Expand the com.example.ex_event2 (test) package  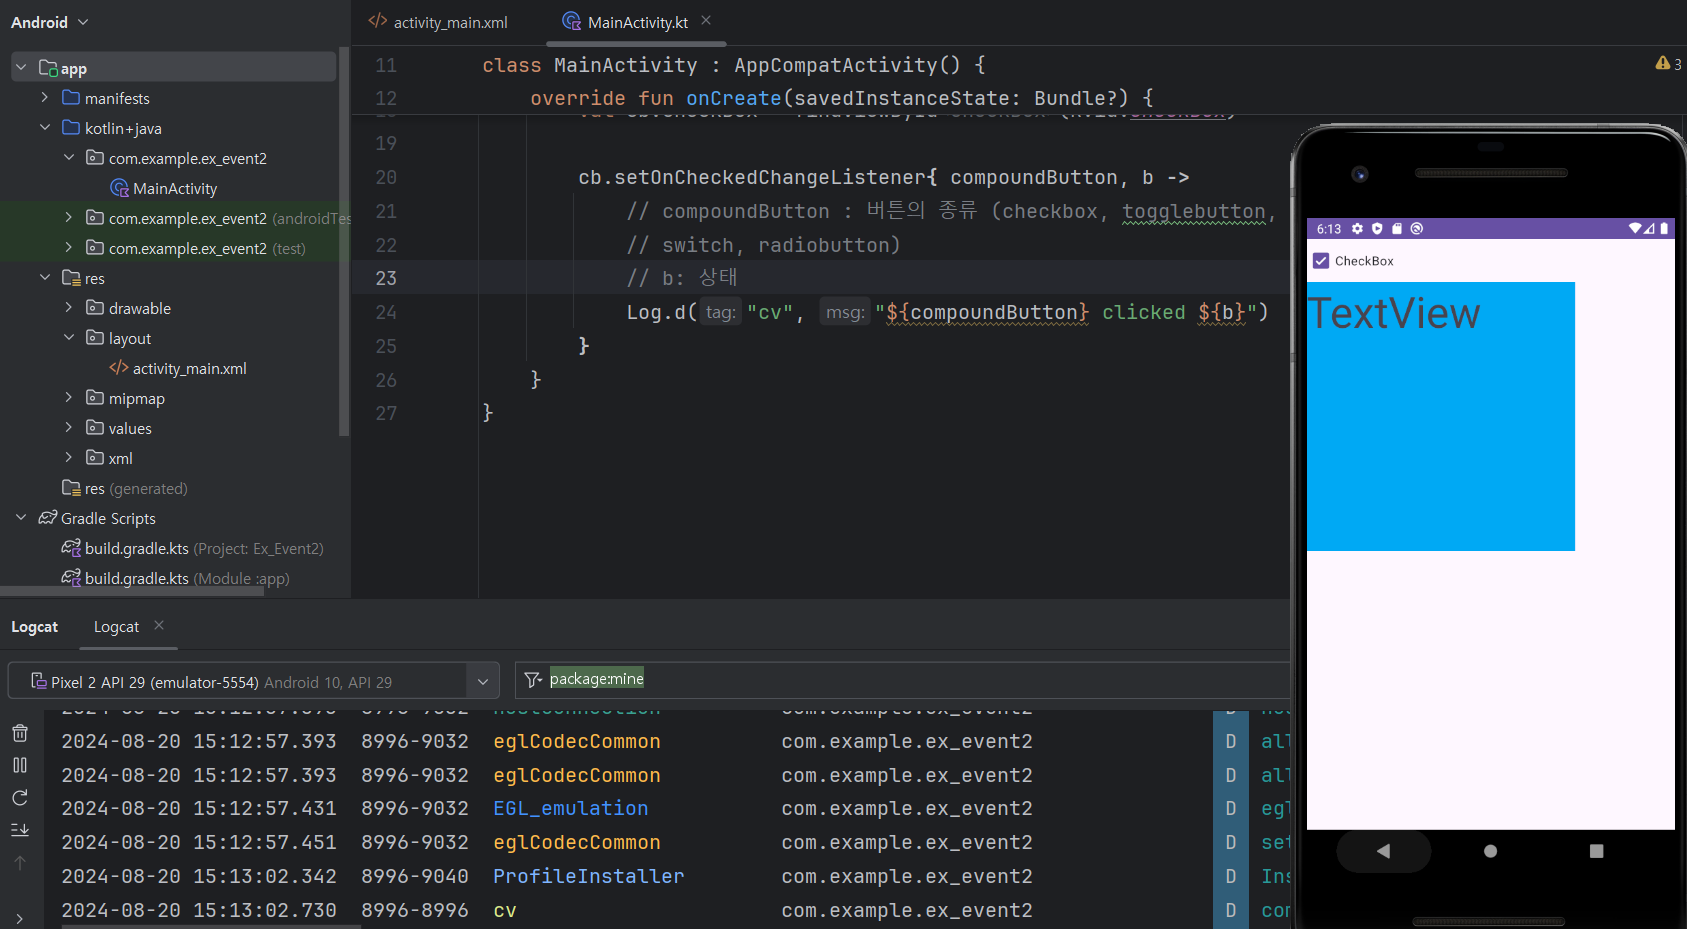coord(69,248)
